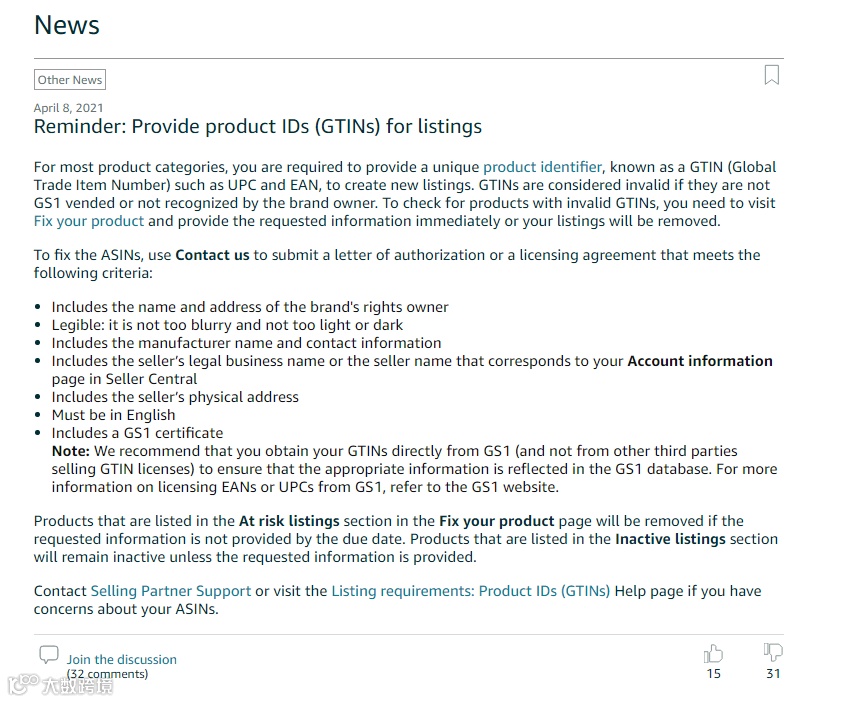
Task: Click Join the discussion
Action: [x=122, y=660]
